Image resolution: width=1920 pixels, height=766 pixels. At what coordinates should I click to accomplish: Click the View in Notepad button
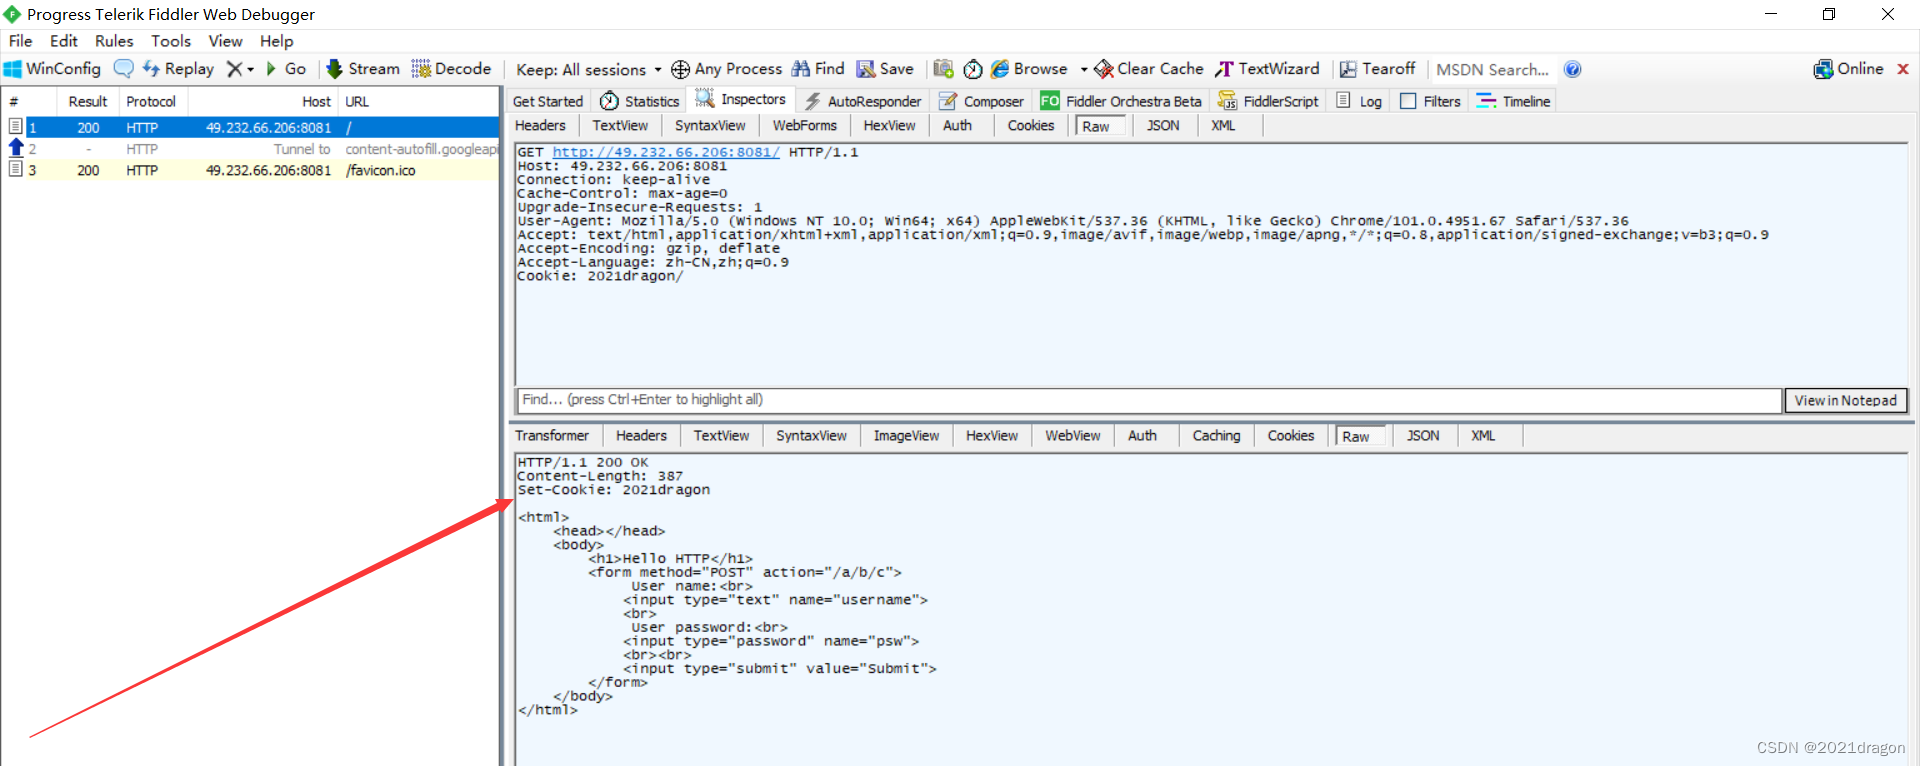tap(1845, 400)
